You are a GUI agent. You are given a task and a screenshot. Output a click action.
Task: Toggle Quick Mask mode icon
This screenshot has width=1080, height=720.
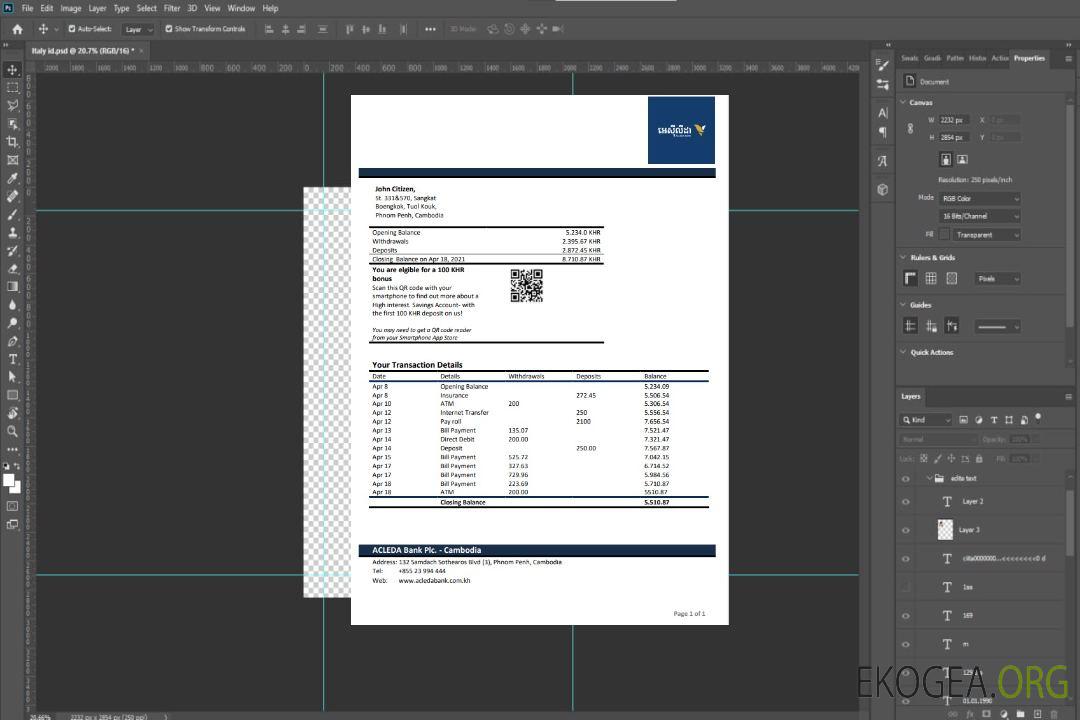tap(12, 506)
